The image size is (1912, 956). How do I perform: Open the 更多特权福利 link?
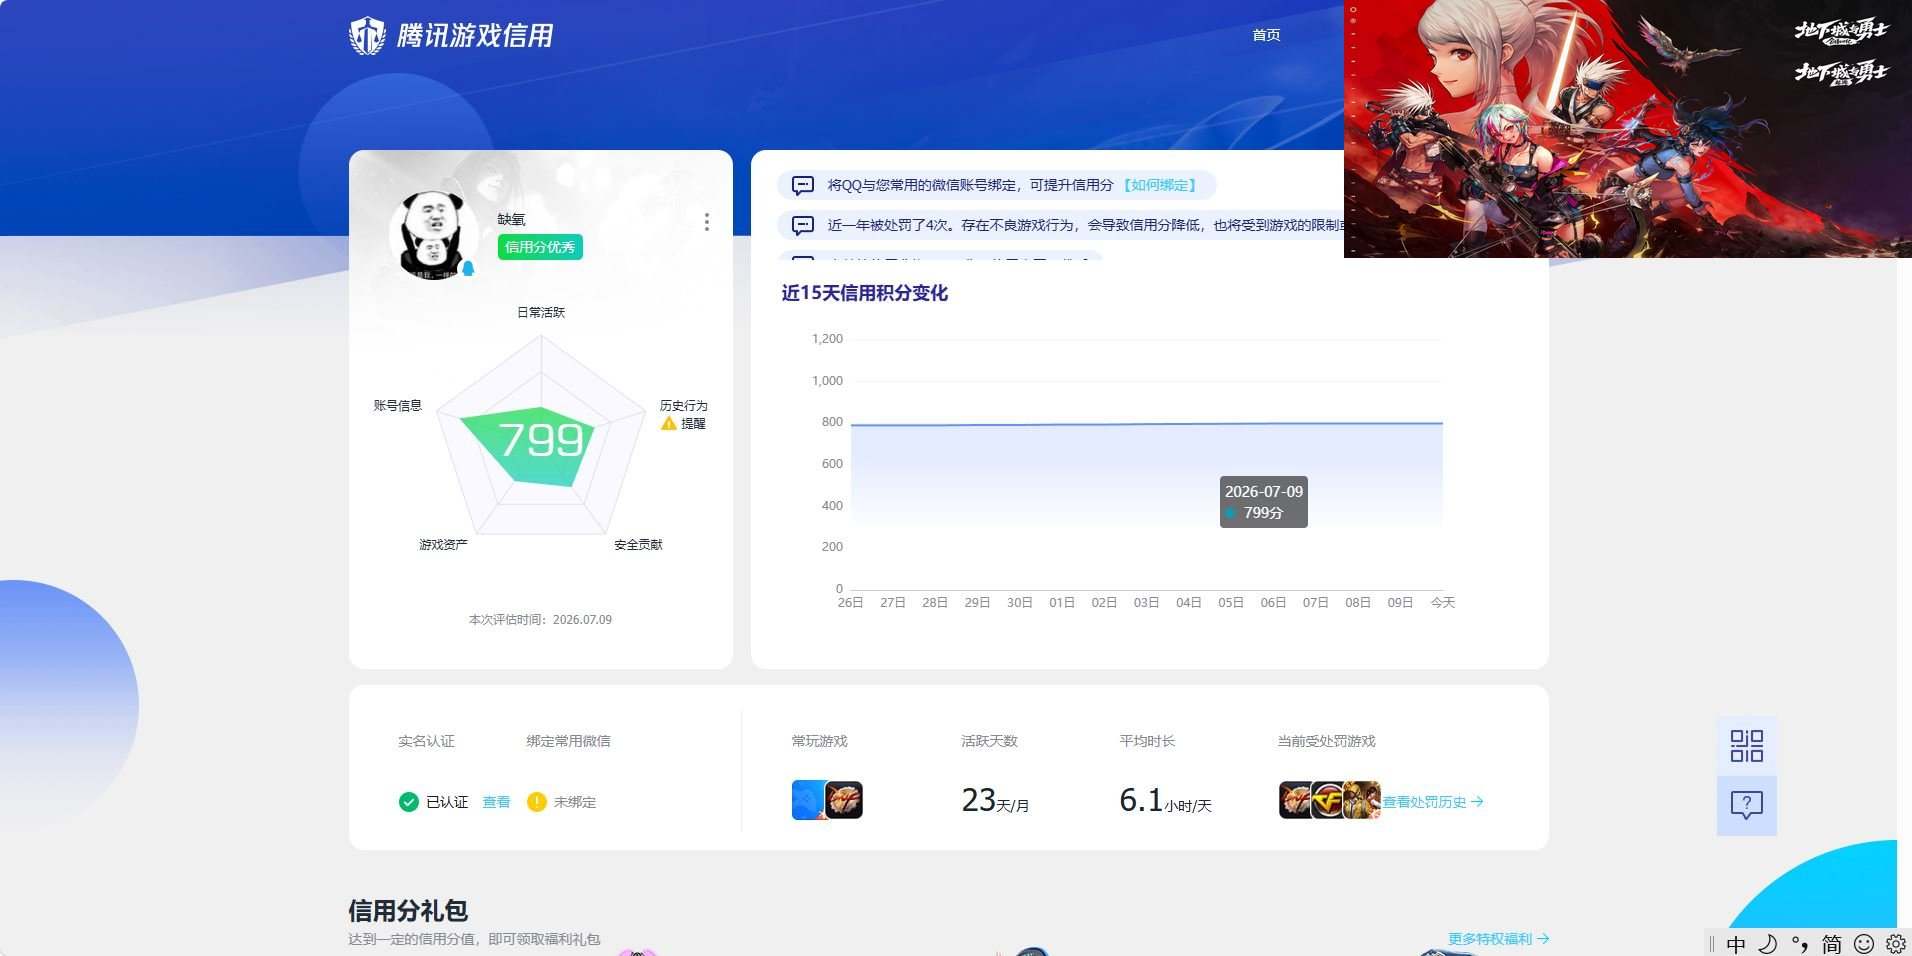click(x=1498, y=939)
